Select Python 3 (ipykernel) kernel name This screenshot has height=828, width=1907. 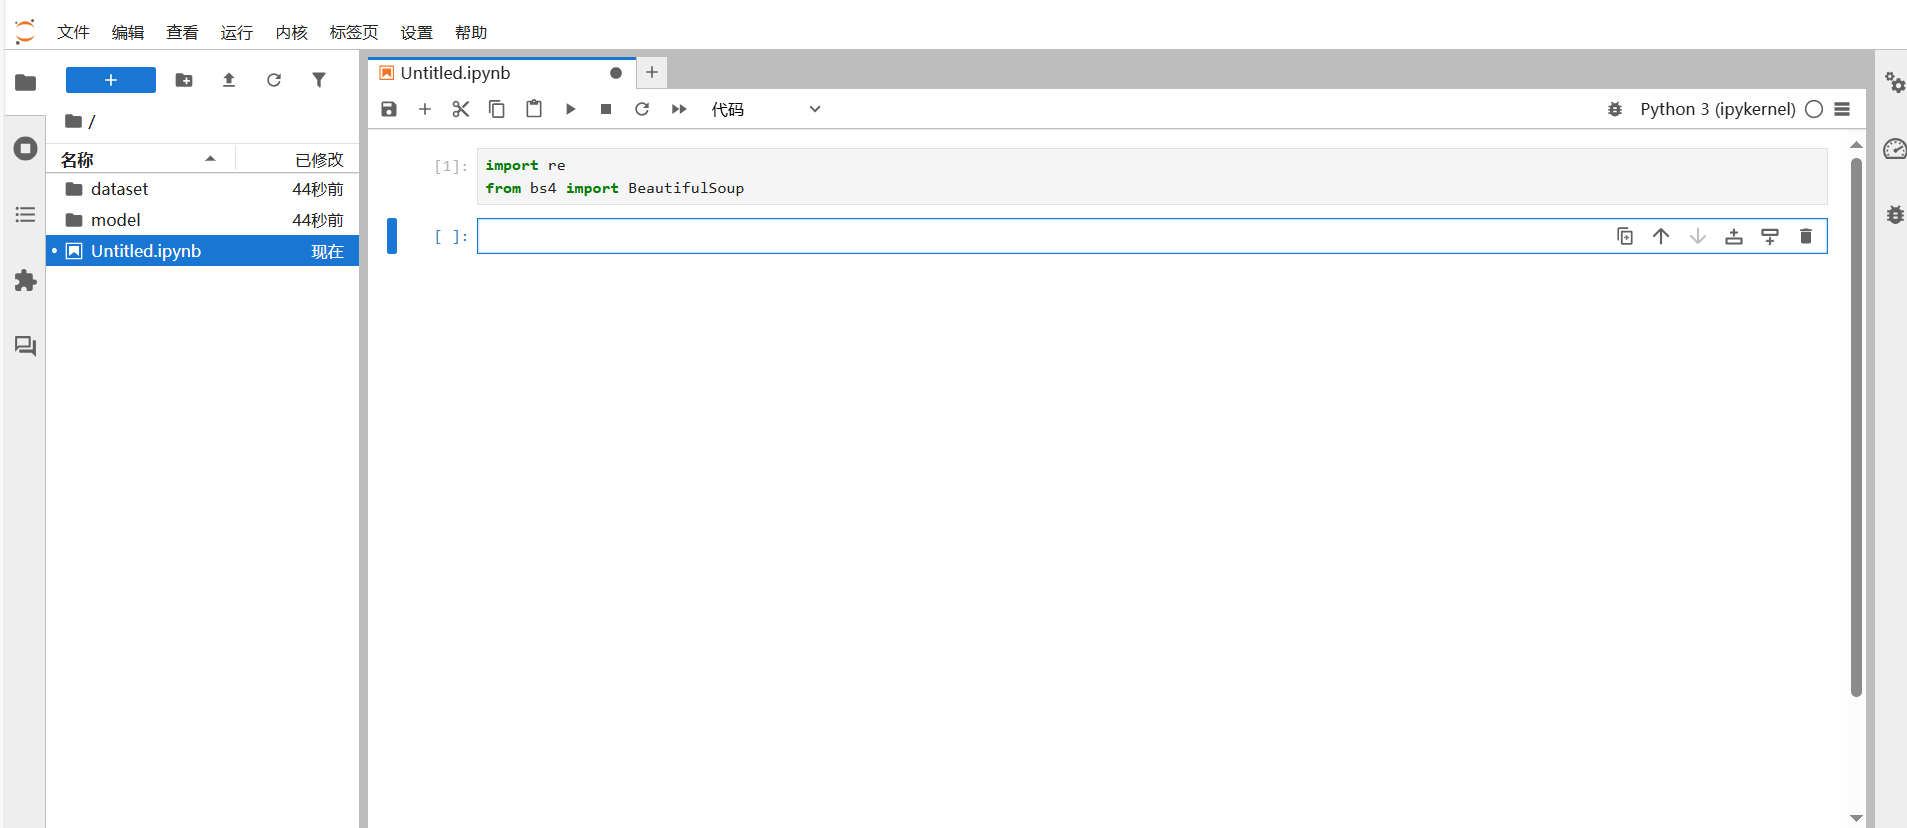click(x=1717, y=109)
